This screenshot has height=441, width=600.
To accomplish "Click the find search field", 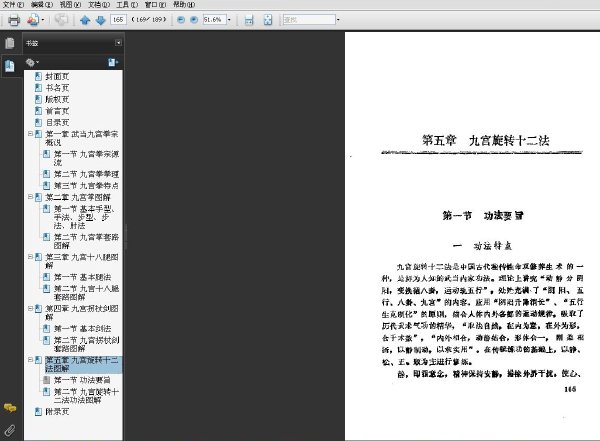I will coord(309,20).
